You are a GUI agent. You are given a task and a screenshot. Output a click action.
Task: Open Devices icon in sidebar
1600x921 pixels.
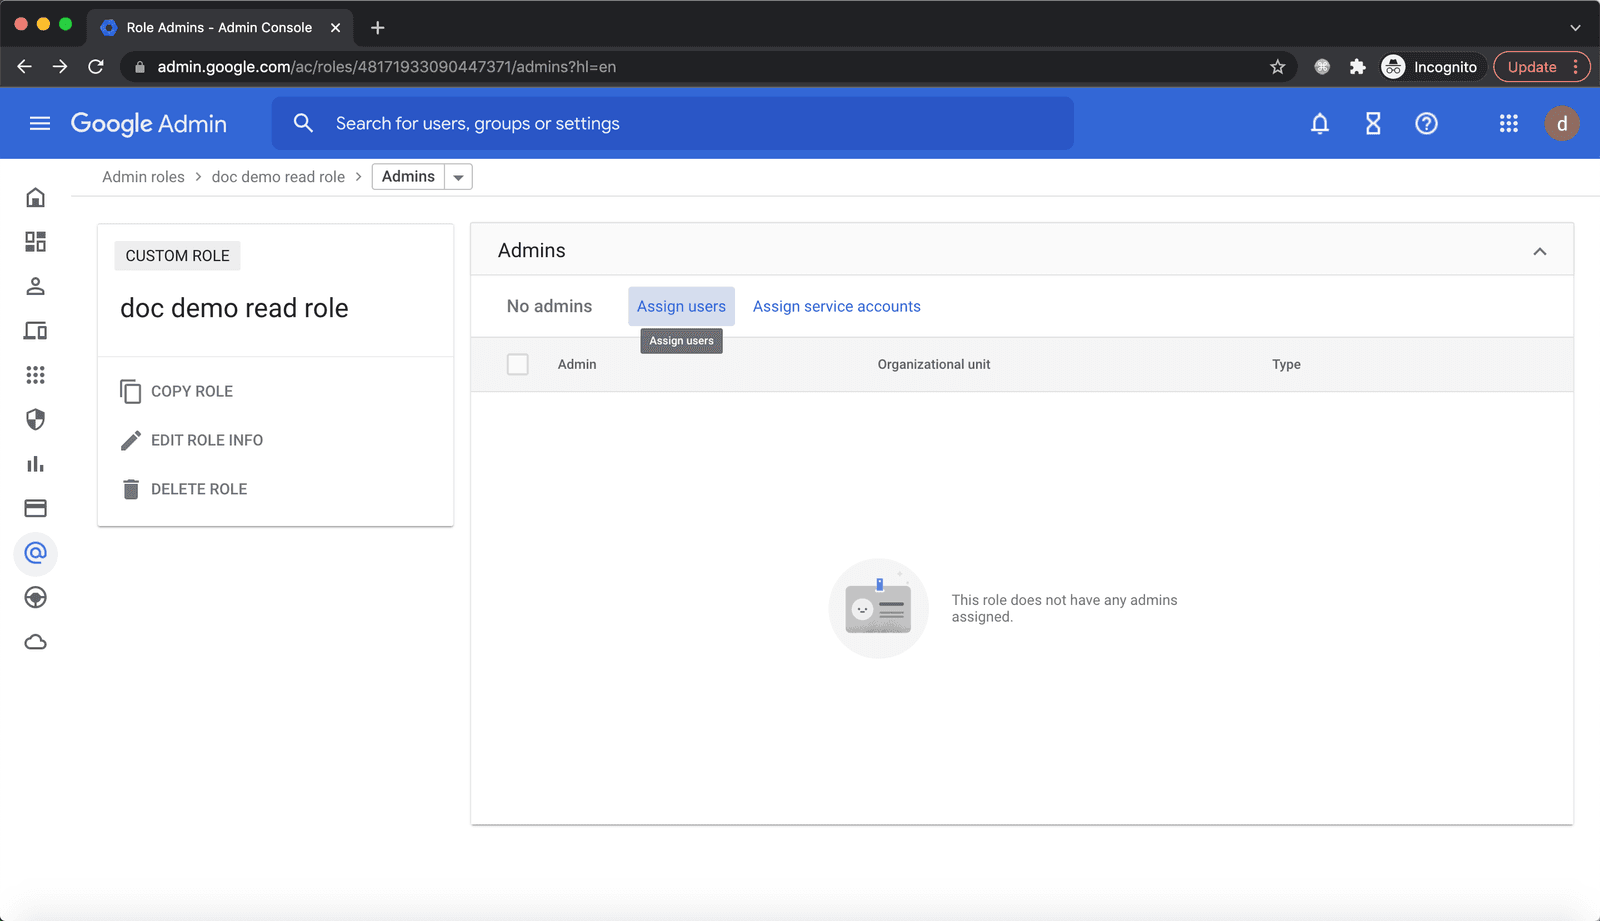(x=36, y=331)
